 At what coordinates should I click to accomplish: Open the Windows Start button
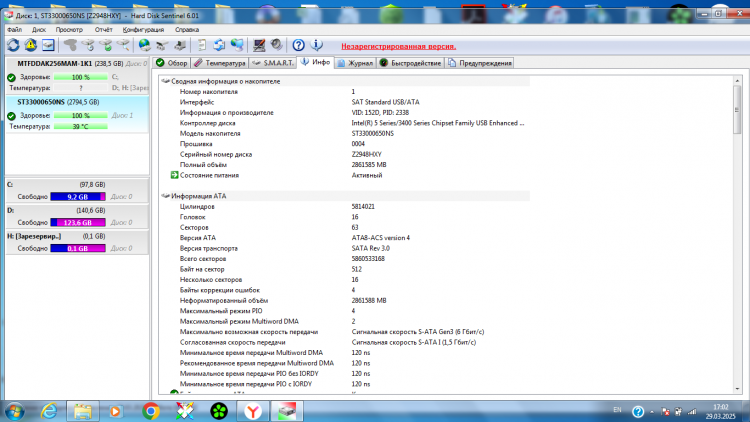14,411
